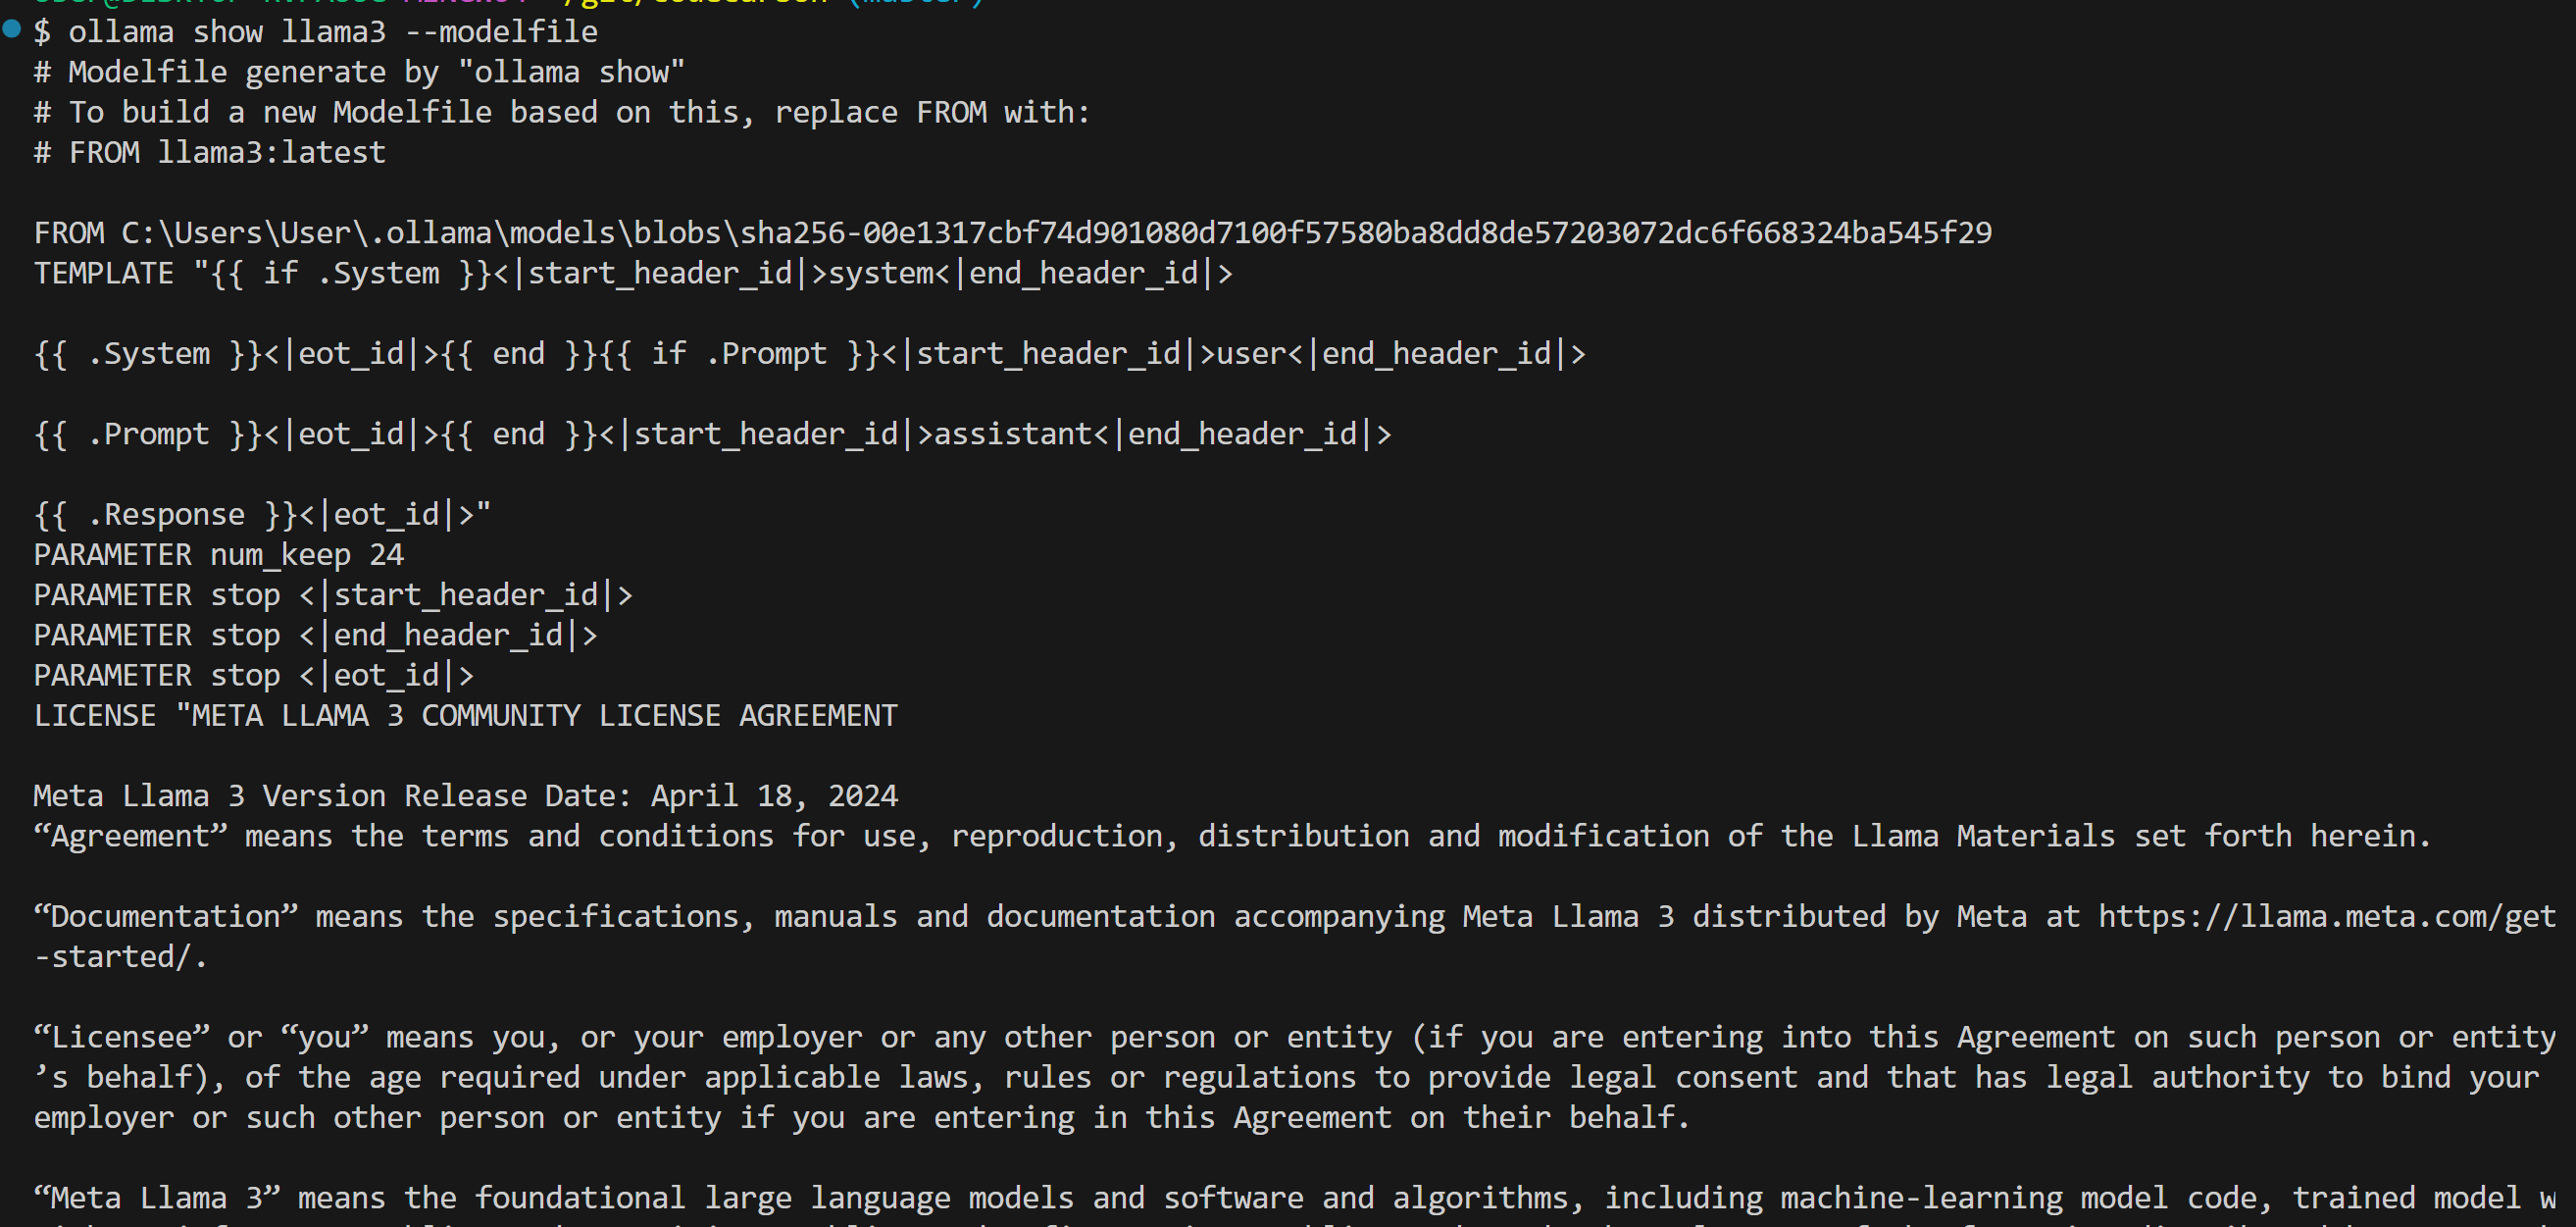Click the 'April 18, 2024' release date
The width and height of the screenshot is (2576, 1227).
(x=774, y=796)
